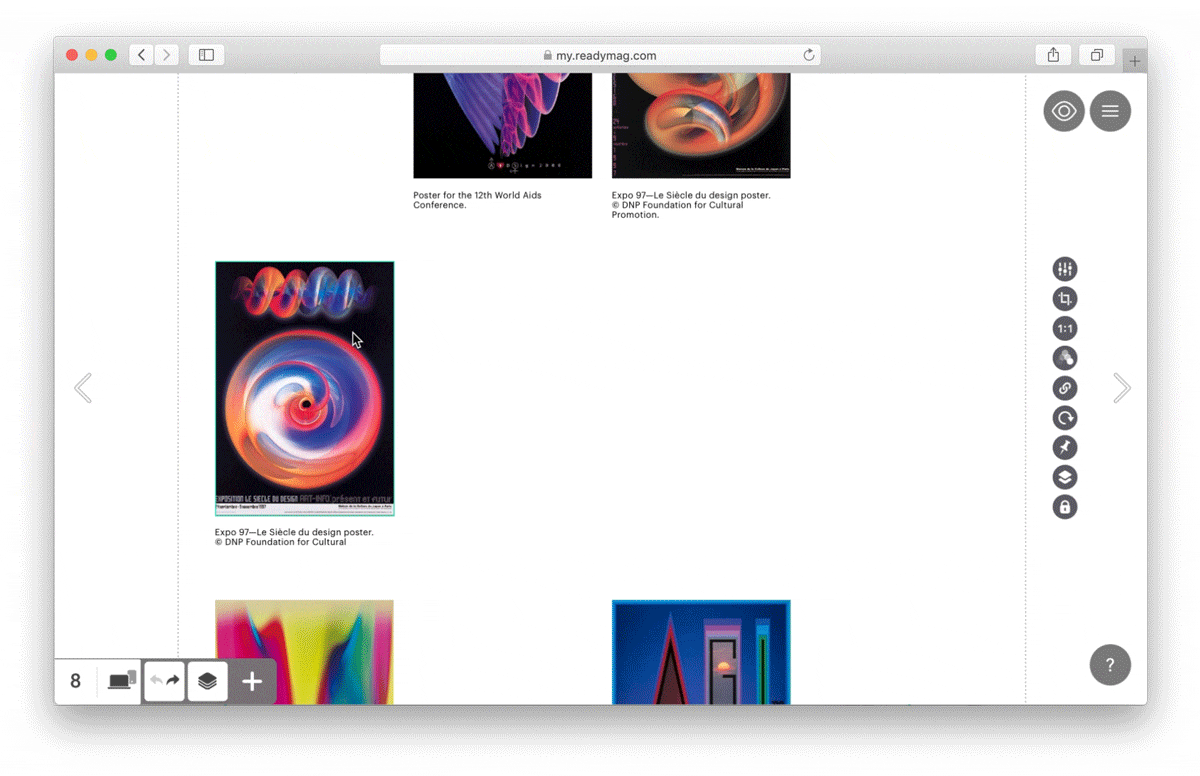Navigate to the previous page with the left chevron
The height and width of the screenshot is (776, 1200).
(x=84, y=388)
